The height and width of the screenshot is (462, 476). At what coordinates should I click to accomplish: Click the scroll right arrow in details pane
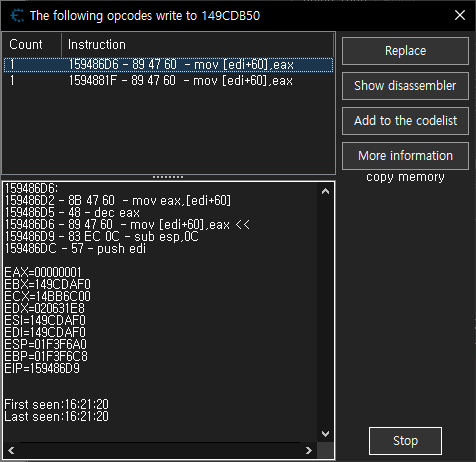[x=309, y=451]
